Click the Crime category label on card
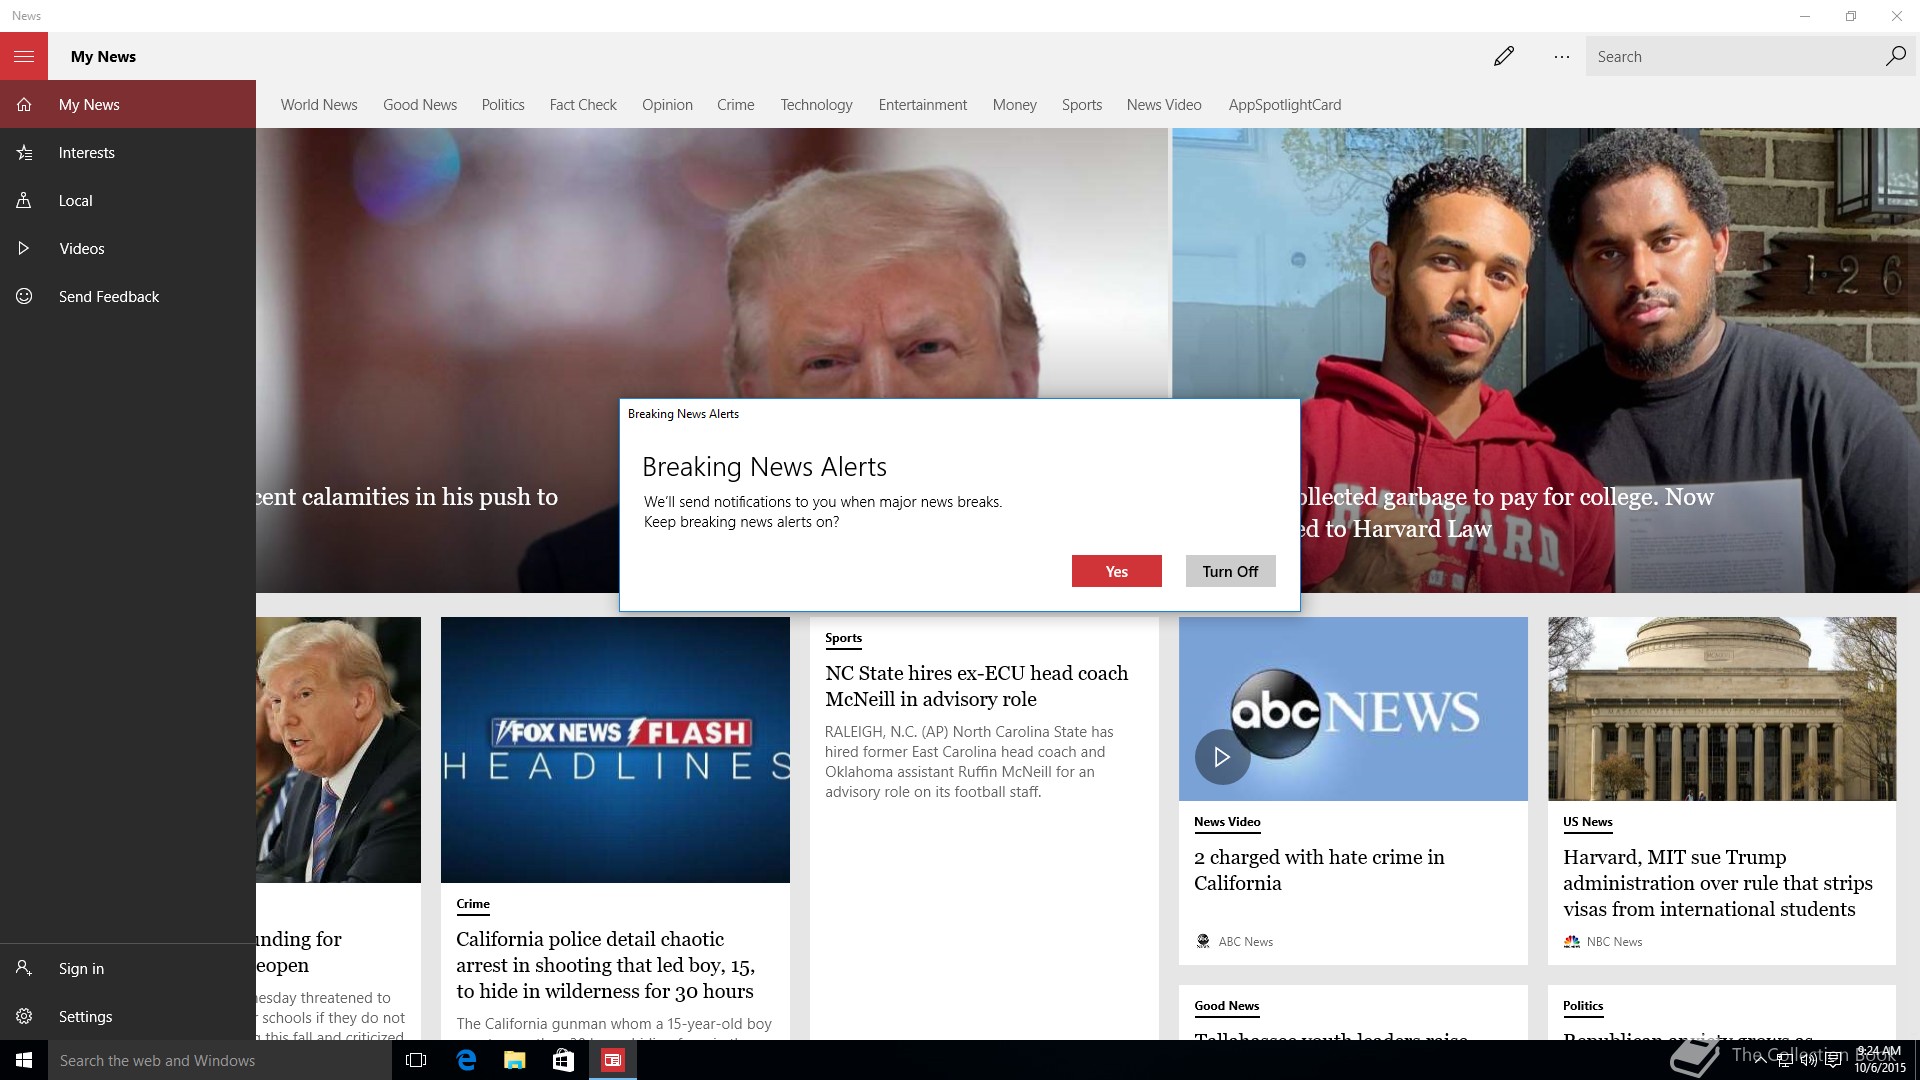 click(473, 904)
